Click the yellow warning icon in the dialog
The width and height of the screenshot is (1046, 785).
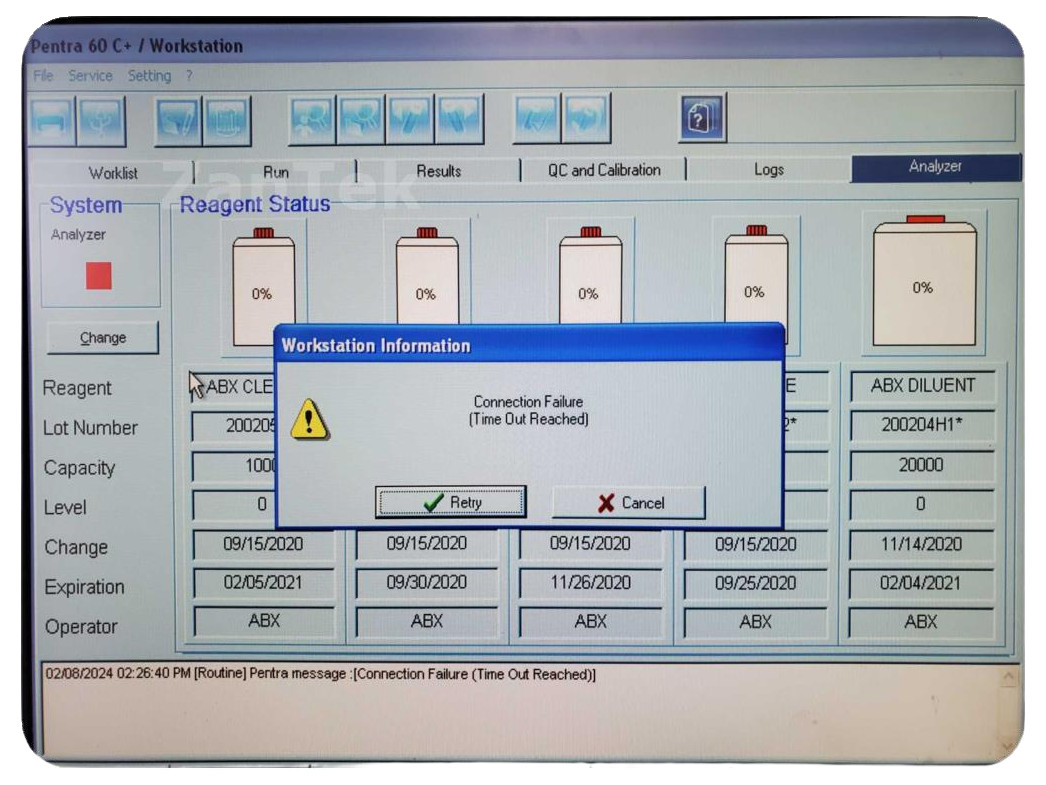[309, 420]
